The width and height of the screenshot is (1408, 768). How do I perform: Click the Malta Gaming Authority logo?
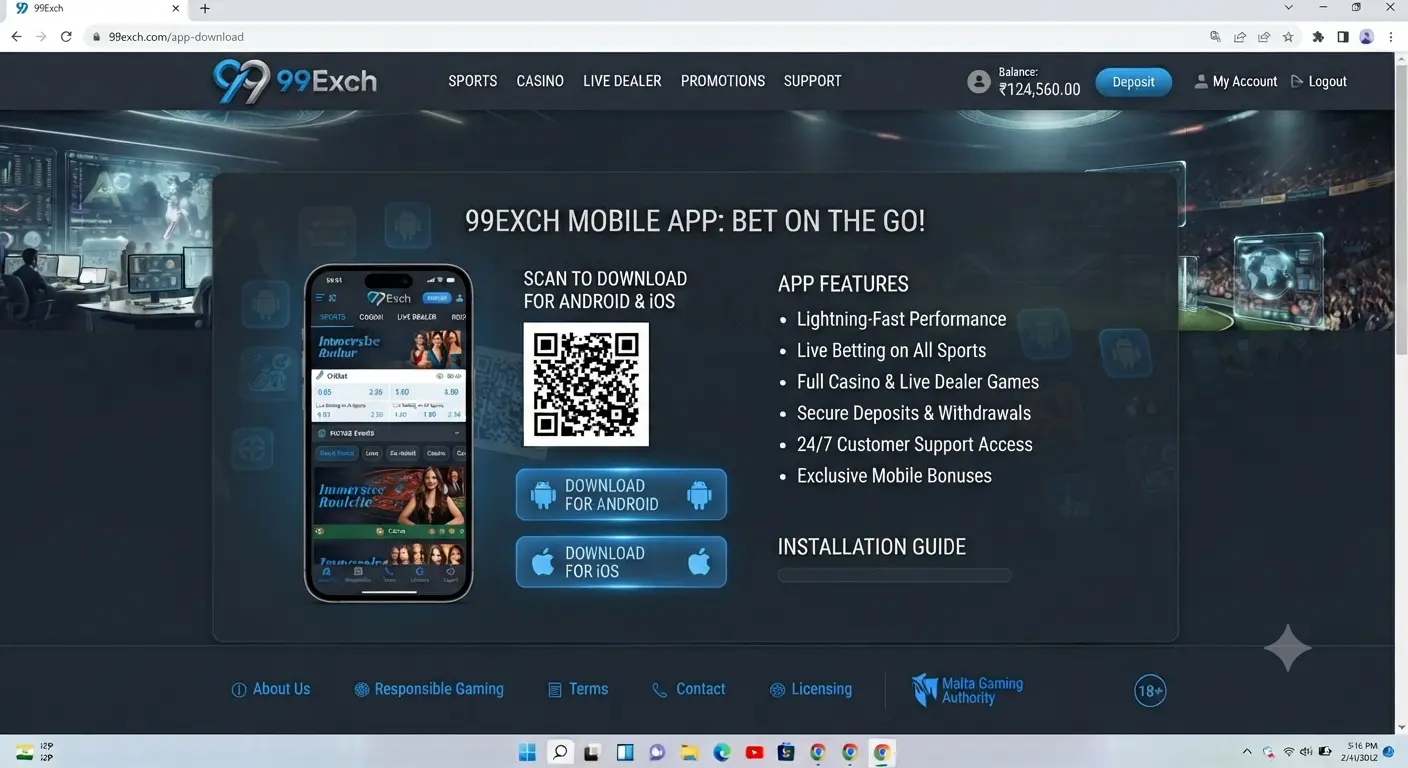967,690
